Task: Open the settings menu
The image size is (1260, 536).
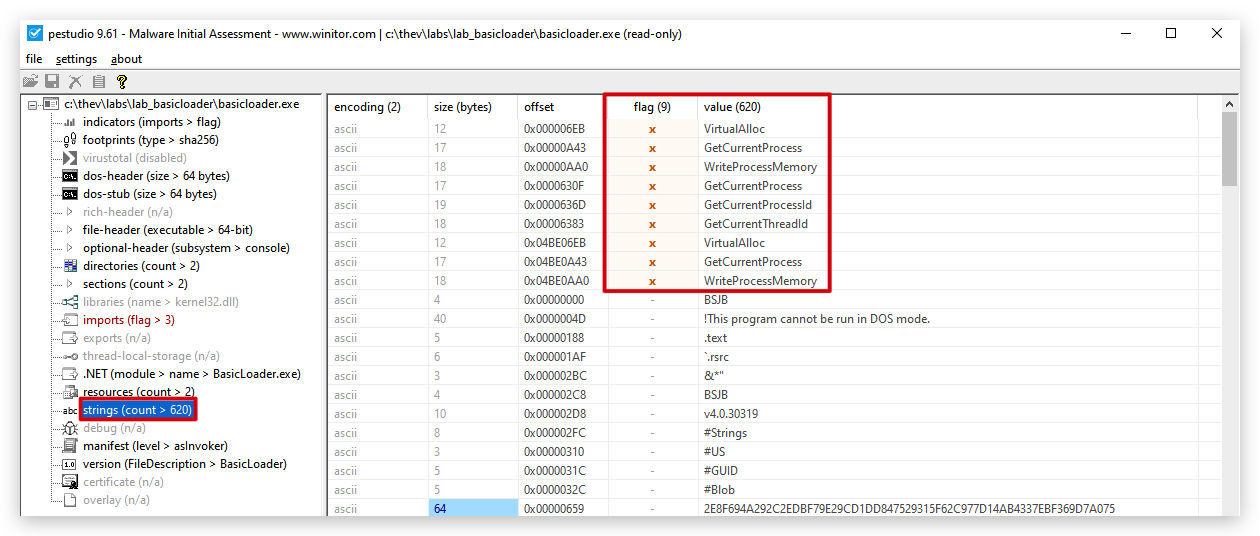Action: (76, 59)
